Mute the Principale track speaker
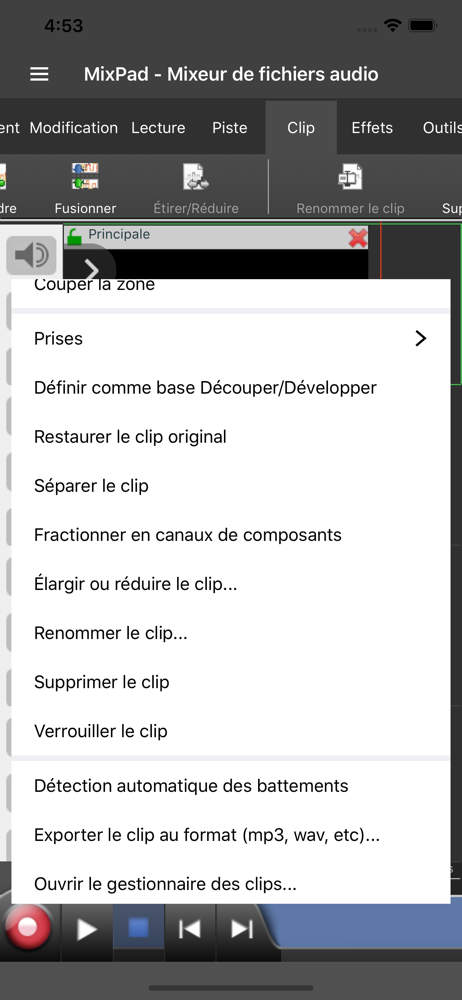This screenshot has height=1000, width=462. (x=31, y=255)
